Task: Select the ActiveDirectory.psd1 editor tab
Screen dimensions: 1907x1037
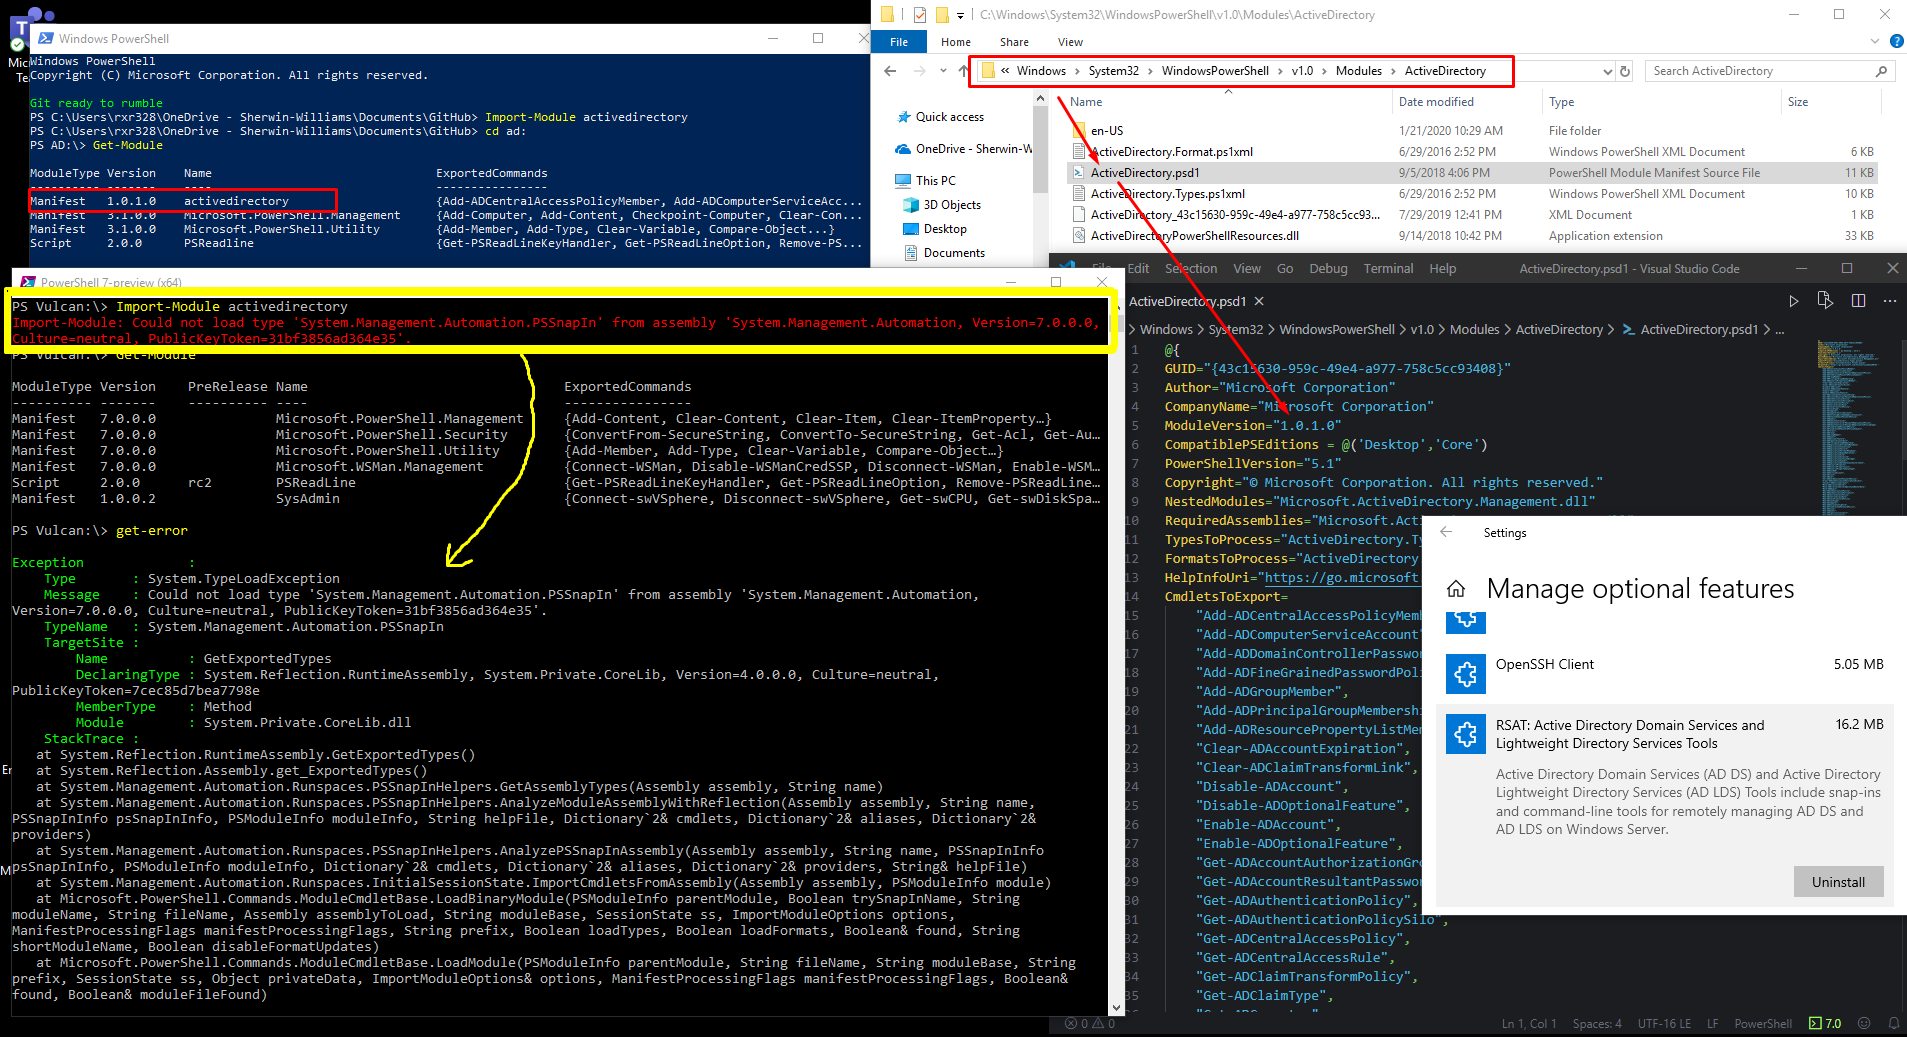Action: point(1188,300)
